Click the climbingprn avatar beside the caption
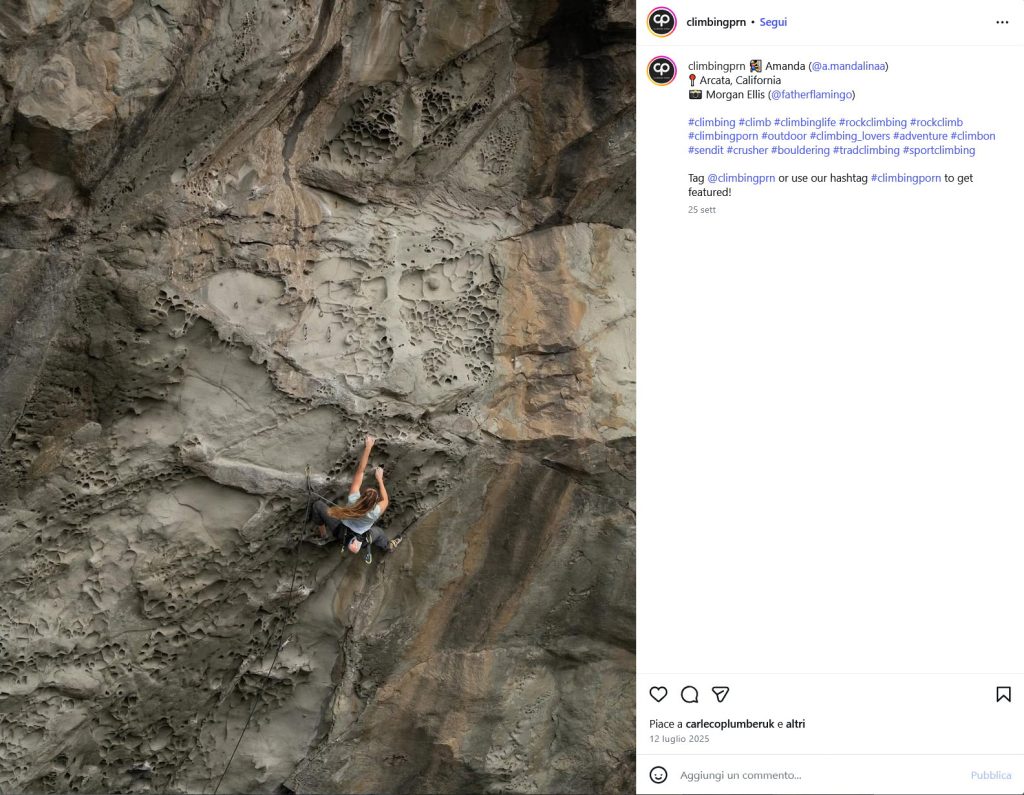This screenshot has width=1024, height=795. 662,71
